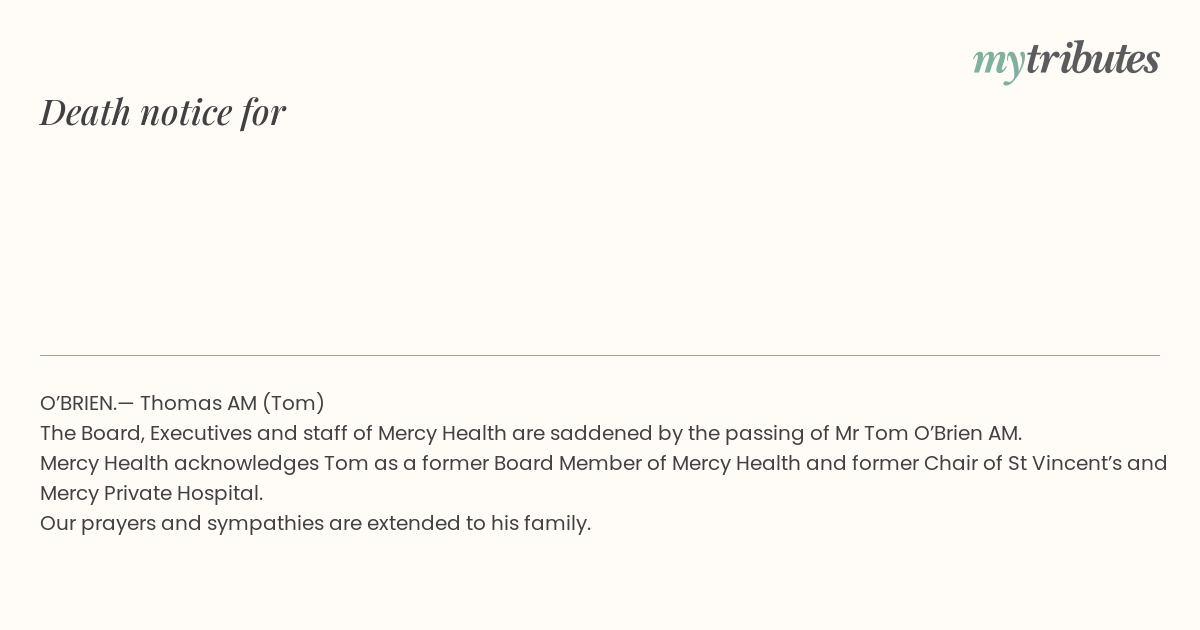1200x630 pixels.
Task: Click 'Mr Tom O'Brien AM.' at line end
Action: click(x=928, y=433)
